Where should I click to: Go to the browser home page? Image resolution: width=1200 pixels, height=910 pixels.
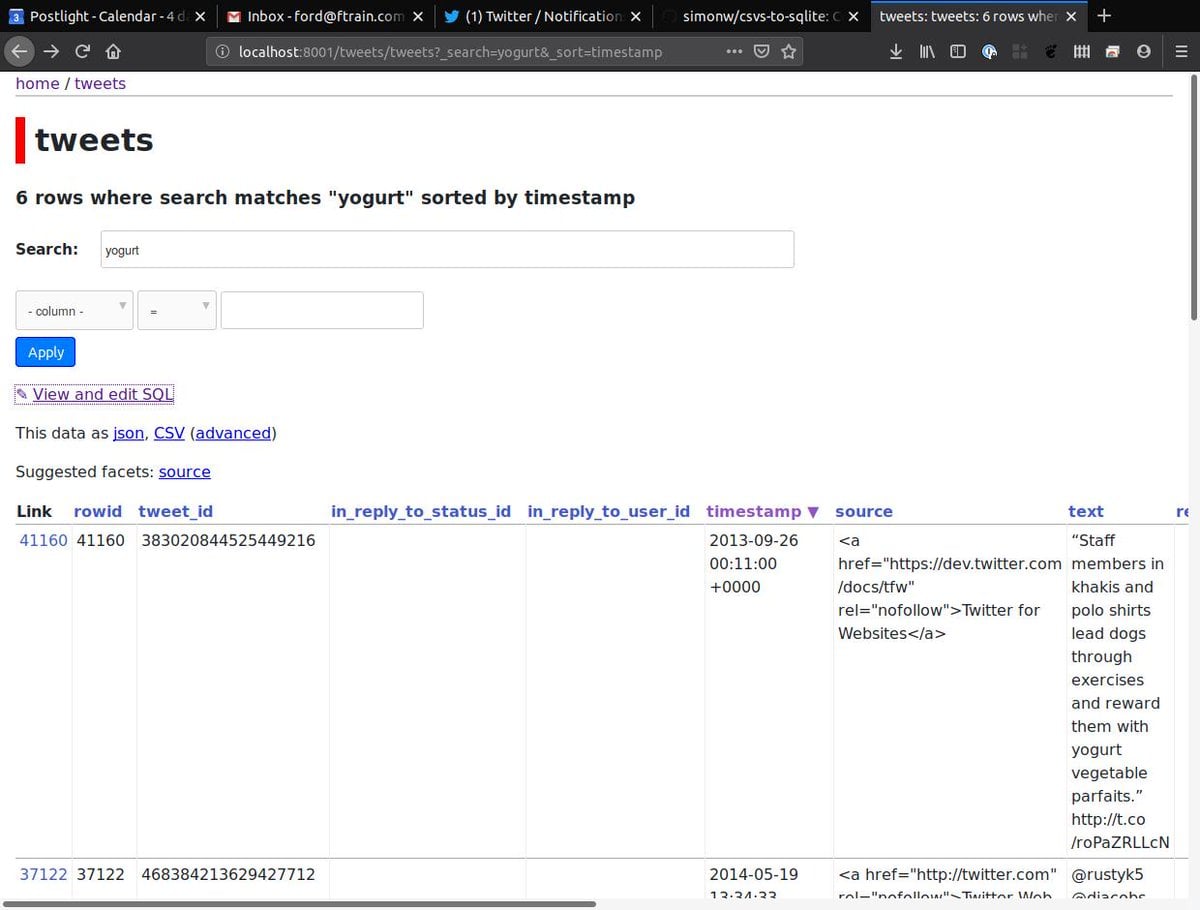[x=113, y=52]
